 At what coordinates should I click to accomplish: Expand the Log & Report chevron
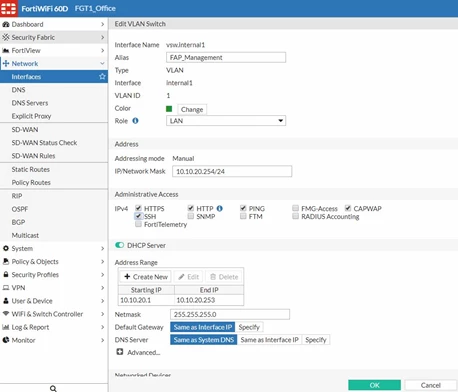coord(102,327)
